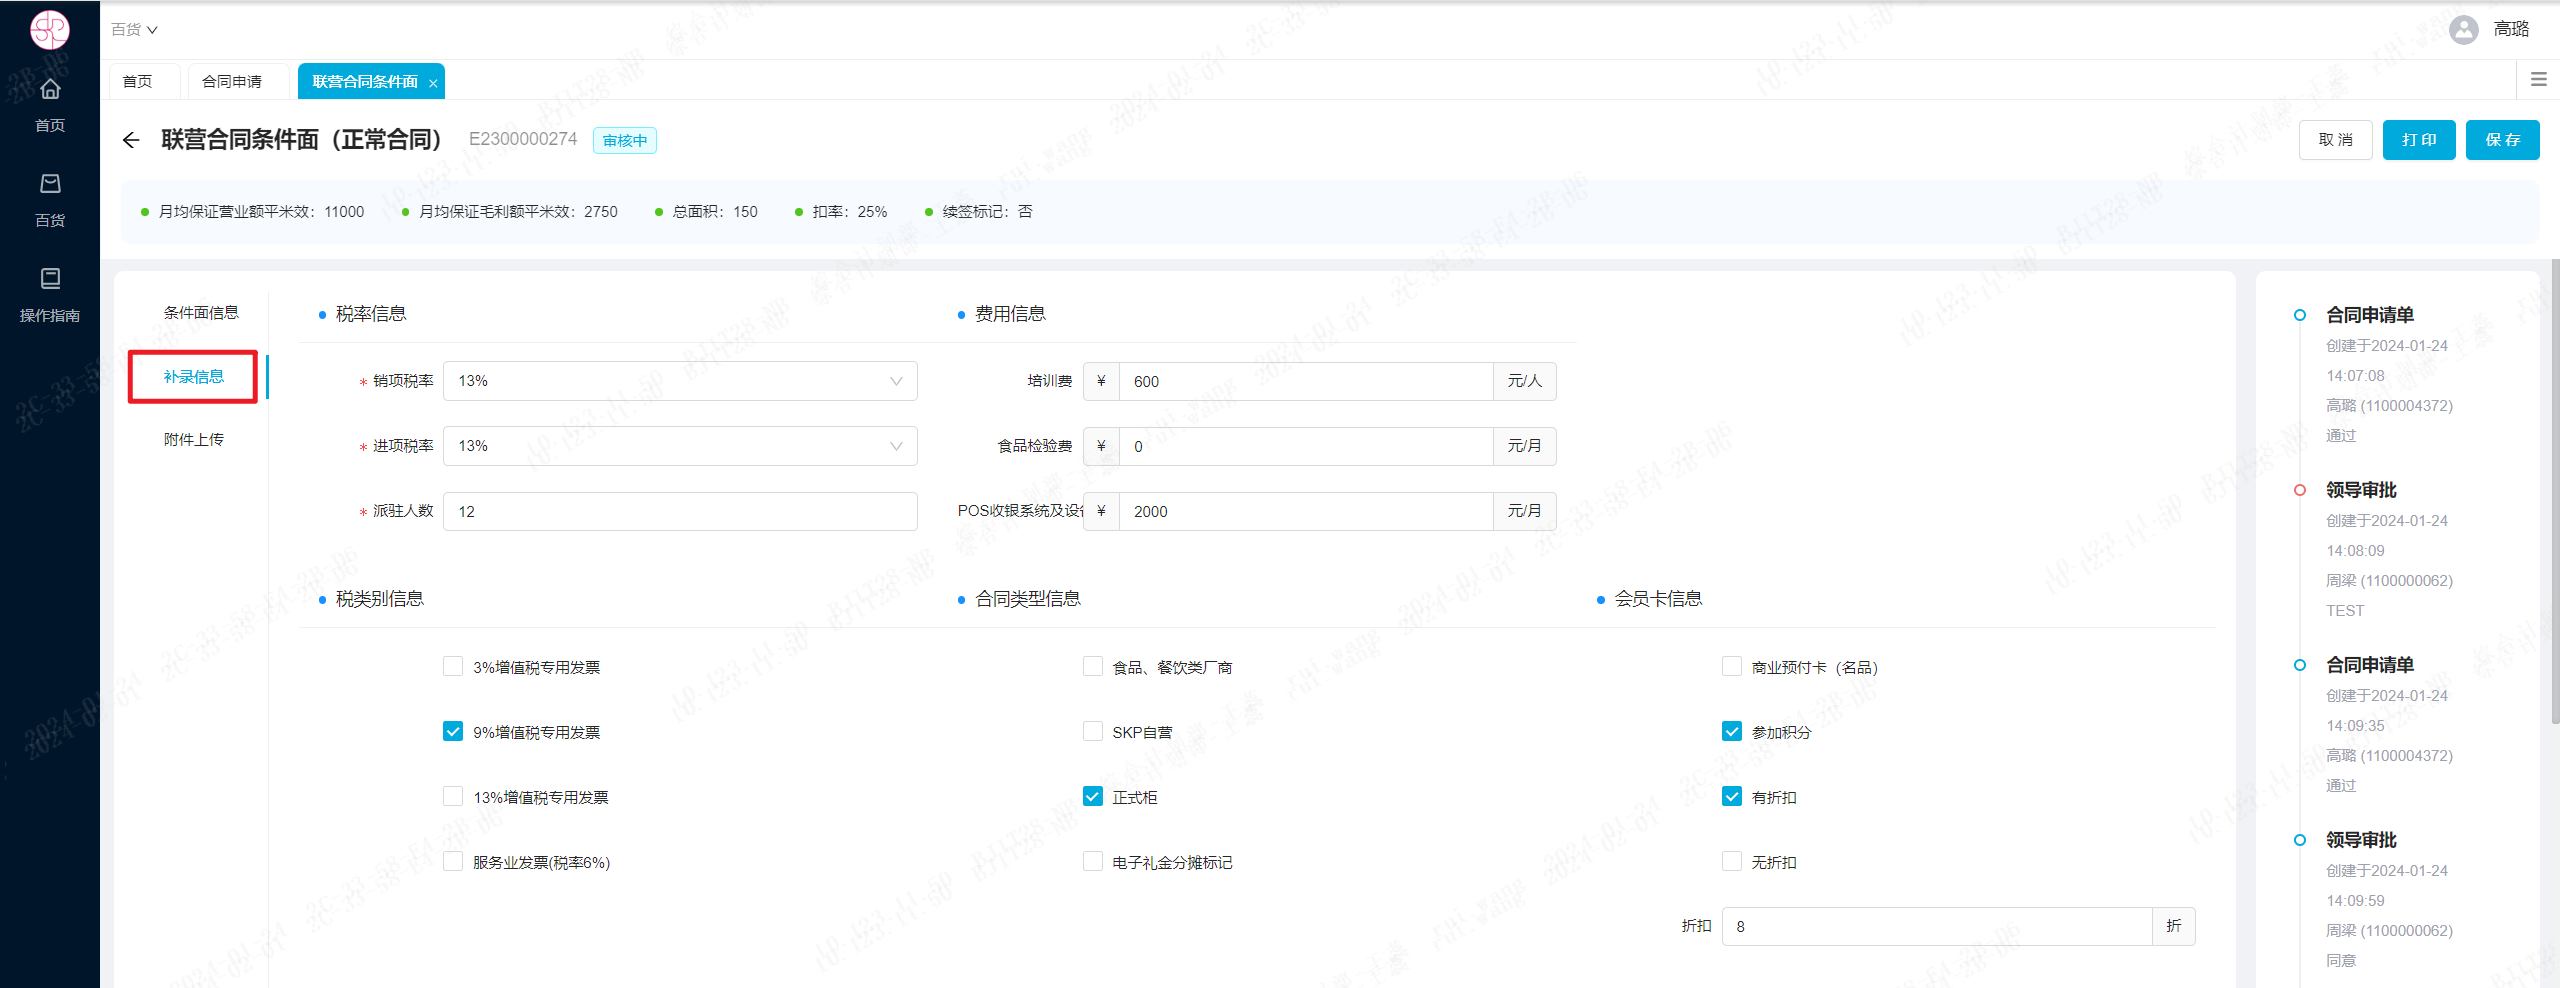The height and width of the screenshot is (988, 2560).
Task: Uncheck 参加积分 option
Action: coord(1732,732)
